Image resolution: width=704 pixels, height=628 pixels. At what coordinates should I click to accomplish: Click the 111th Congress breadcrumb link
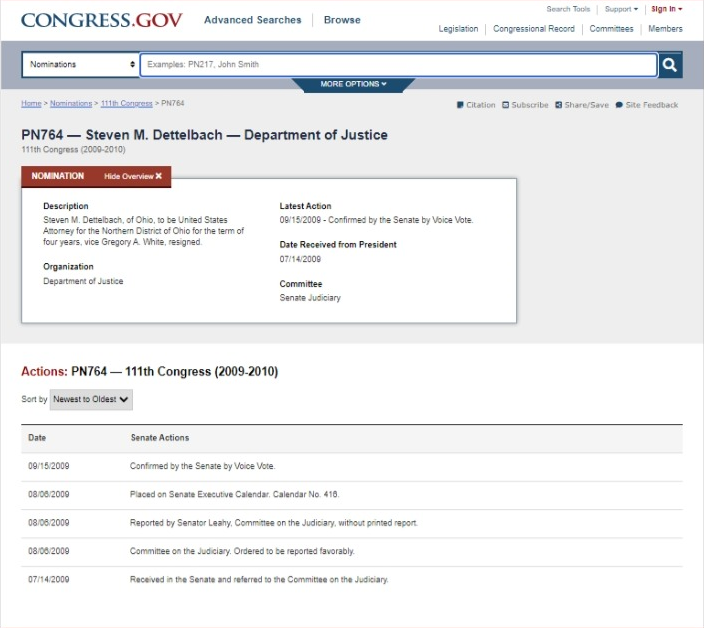pos(127,103)
